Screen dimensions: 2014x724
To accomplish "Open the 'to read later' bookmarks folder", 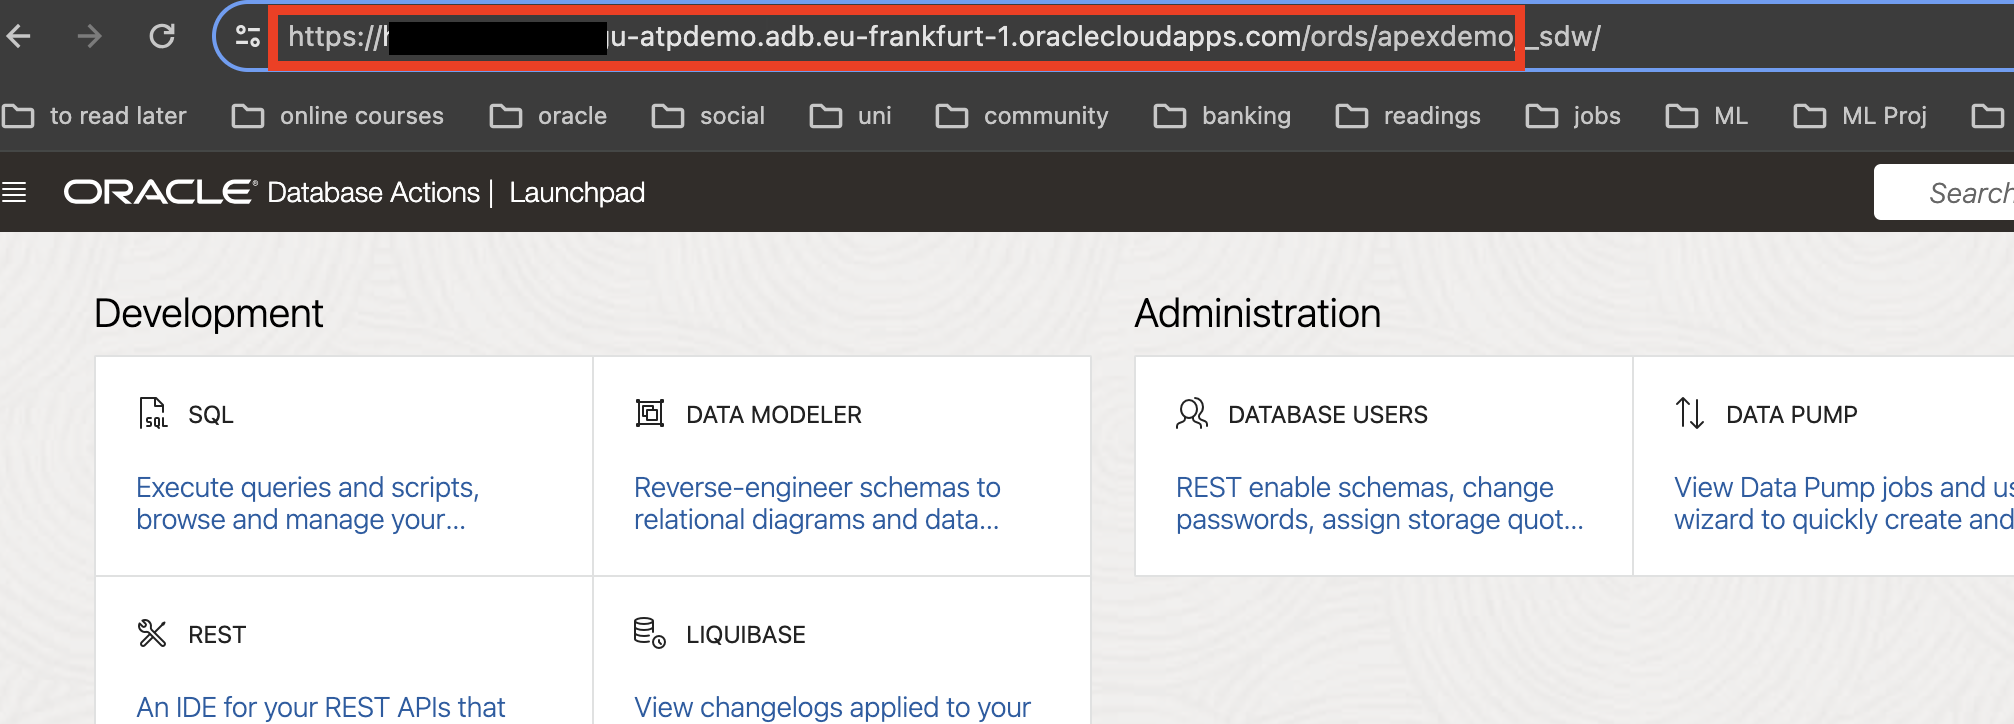I will [95, 116].
